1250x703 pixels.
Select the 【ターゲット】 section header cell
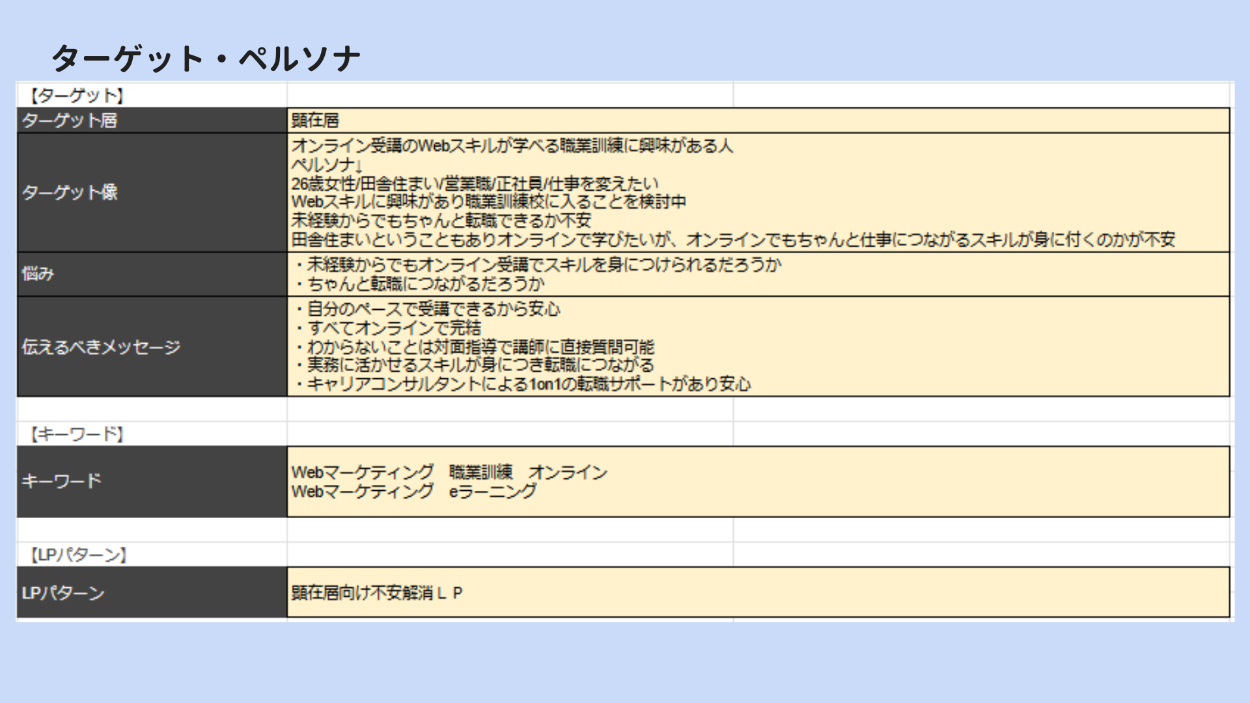click(x=76, y=96)
